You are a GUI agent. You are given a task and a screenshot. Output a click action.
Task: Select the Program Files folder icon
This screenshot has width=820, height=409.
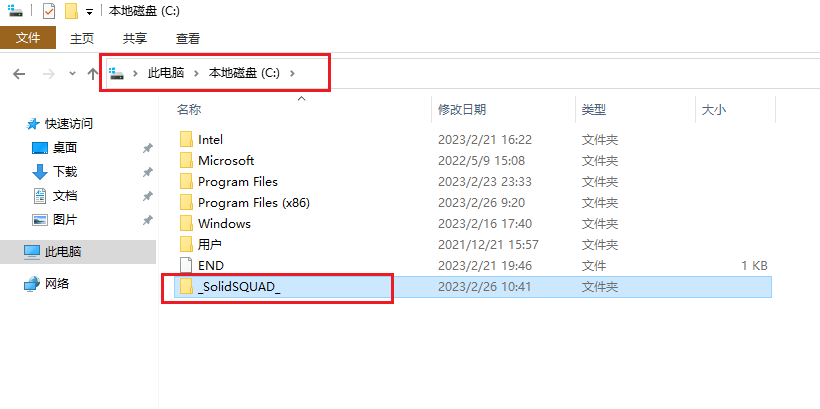coord(187,181)
